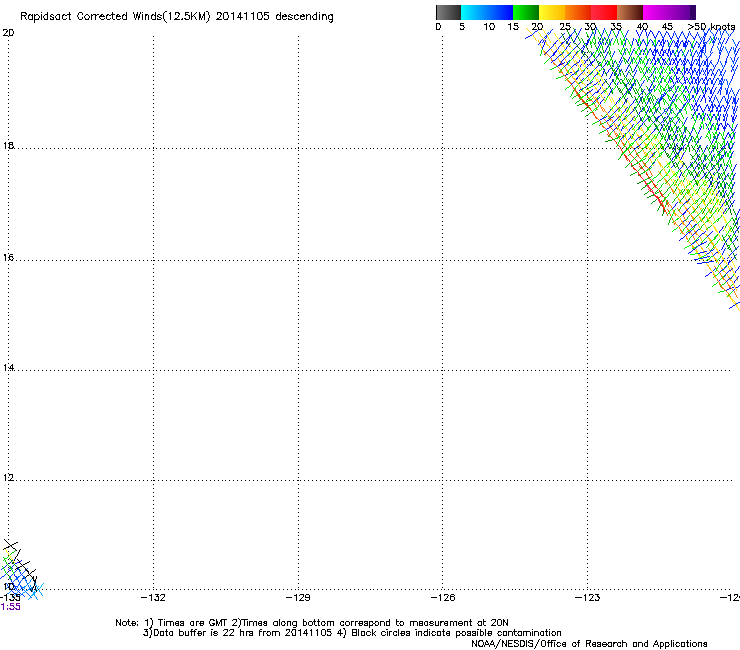Select the cyan-blue 5-15 knots legend segment

point(487,12)
